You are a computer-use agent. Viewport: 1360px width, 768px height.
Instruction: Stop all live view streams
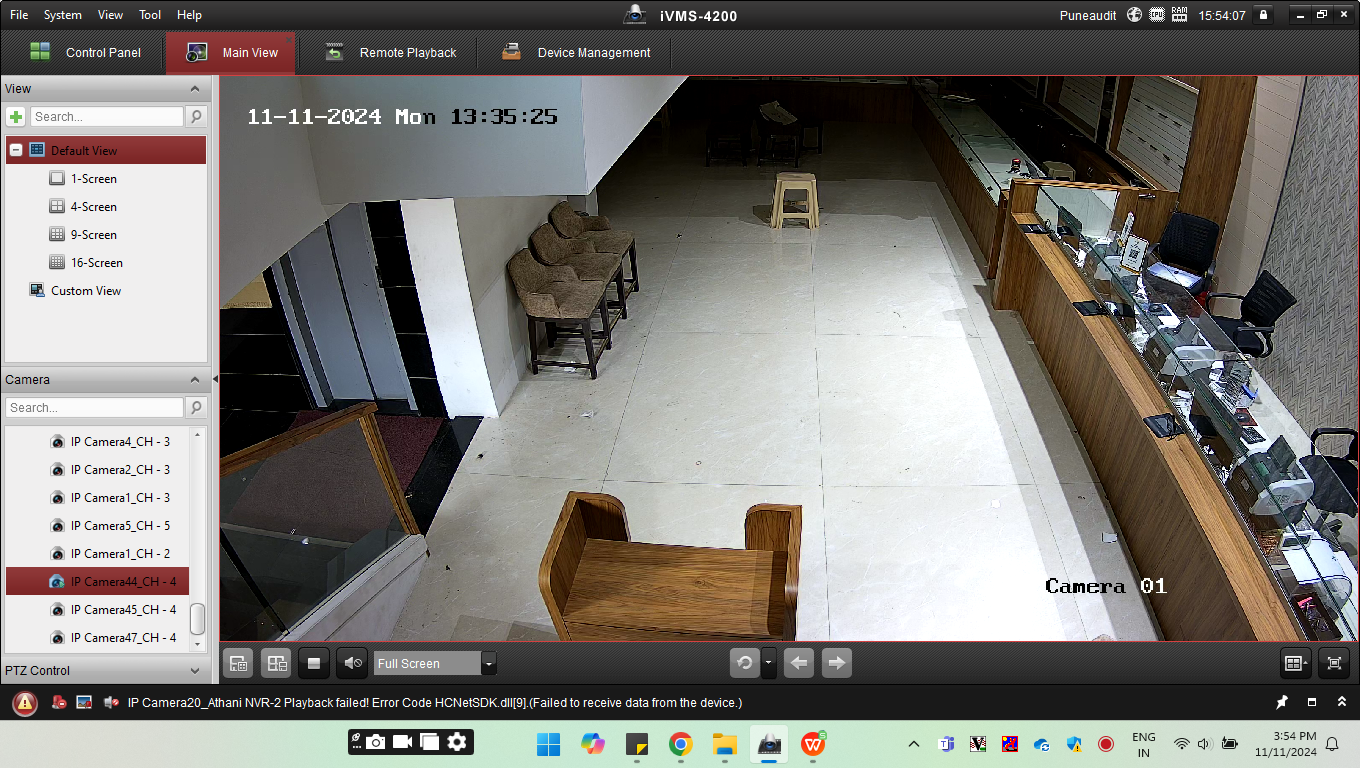pyautogui.click(x=314, y=663)
